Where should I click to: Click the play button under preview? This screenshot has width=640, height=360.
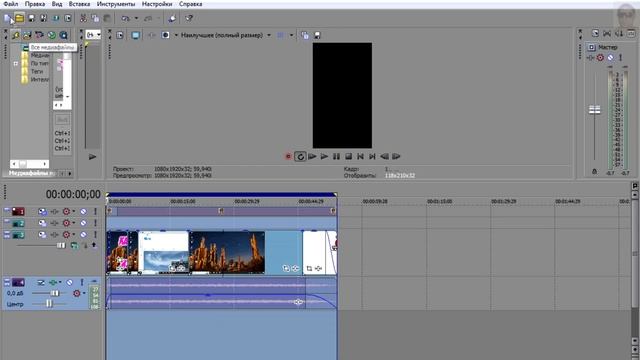[x=324, y=156]
